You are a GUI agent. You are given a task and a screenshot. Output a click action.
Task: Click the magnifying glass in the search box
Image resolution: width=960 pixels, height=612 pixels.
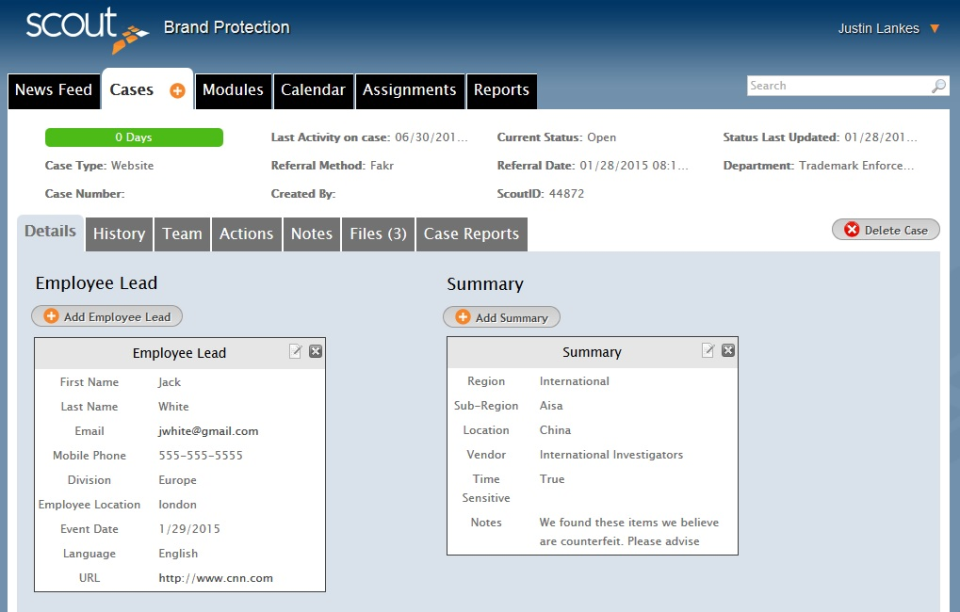[x=938, y=85]
